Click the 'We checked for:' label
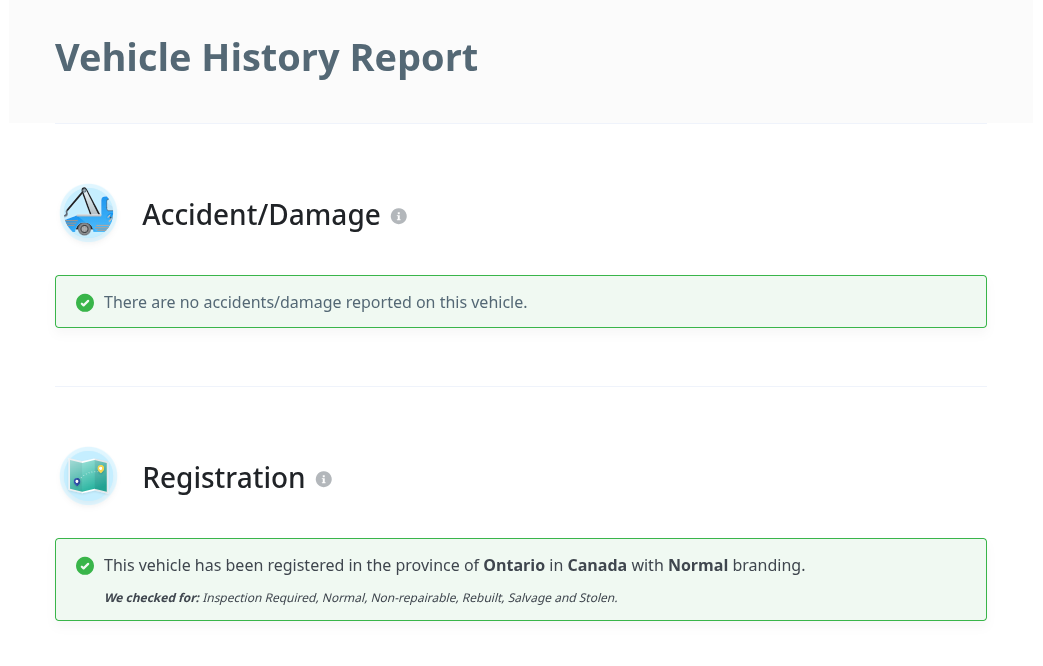The image size is (1043, 666). tap(151, 598)
